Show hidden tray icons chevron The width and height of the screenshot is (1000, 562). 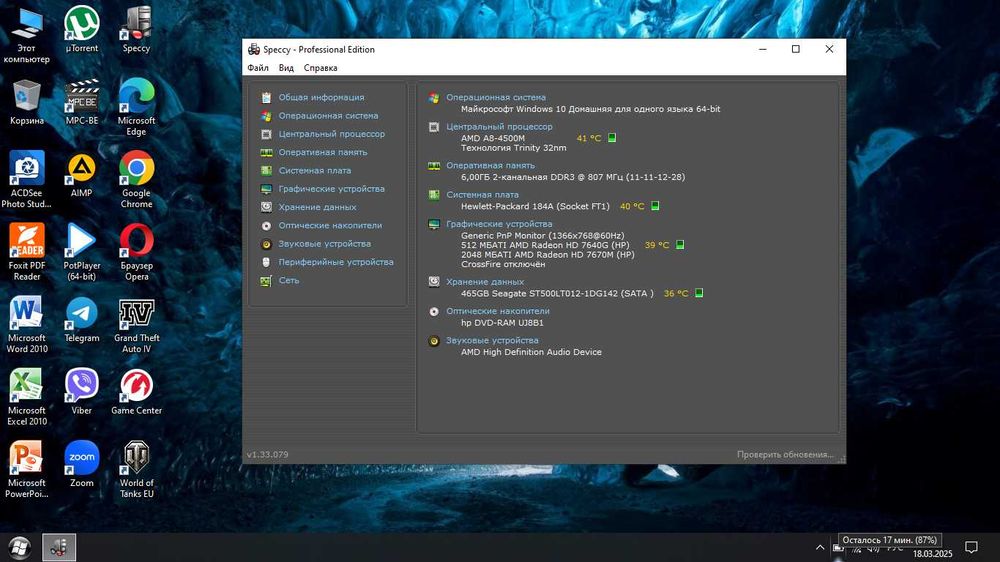(x=820, y=547)
